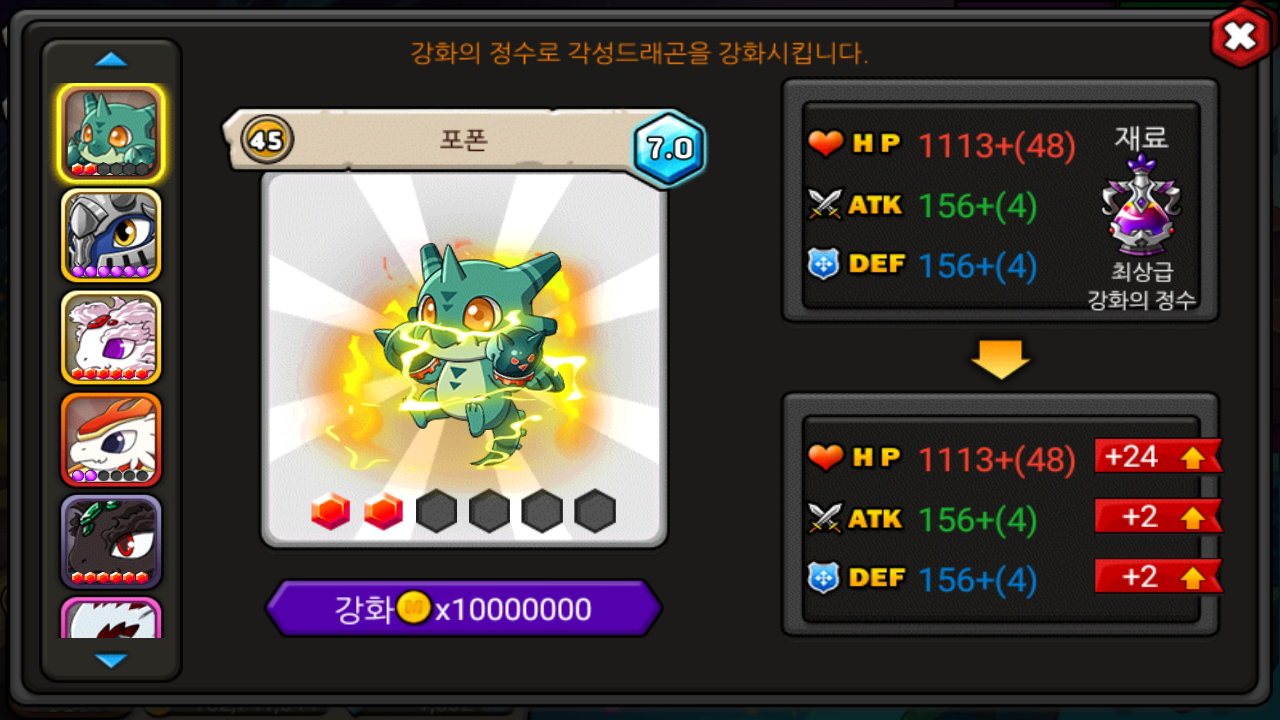Click the +24 HP increase banner
1280x720 pixels.
click(1158, 457)
